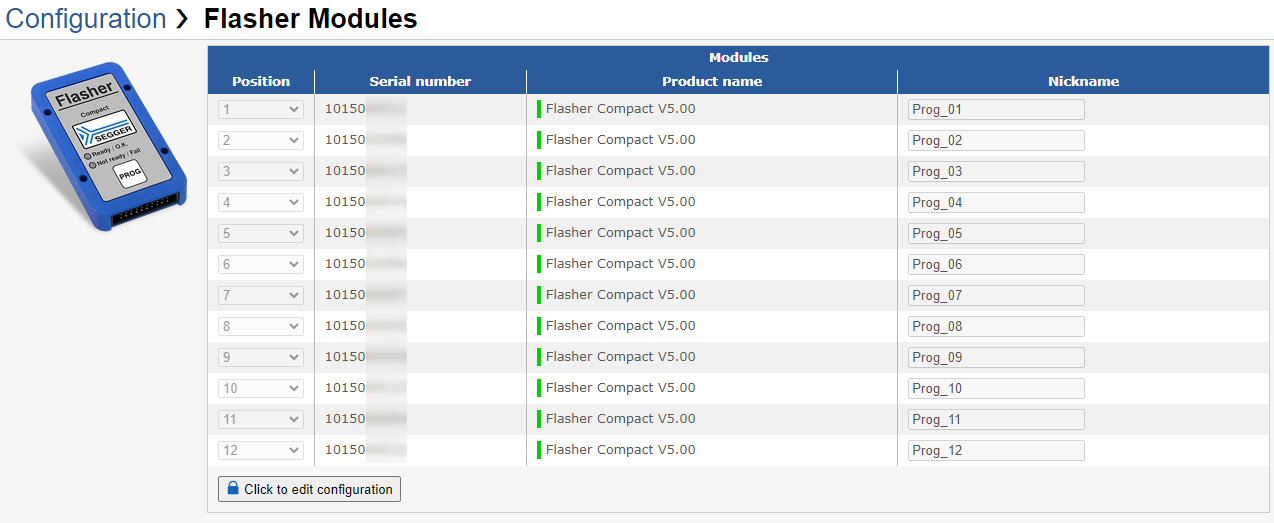Click the 'Click to edit configuration' button
This screenshot has width=1274, height=523.
pyautogui.click(x=309, y=489)
